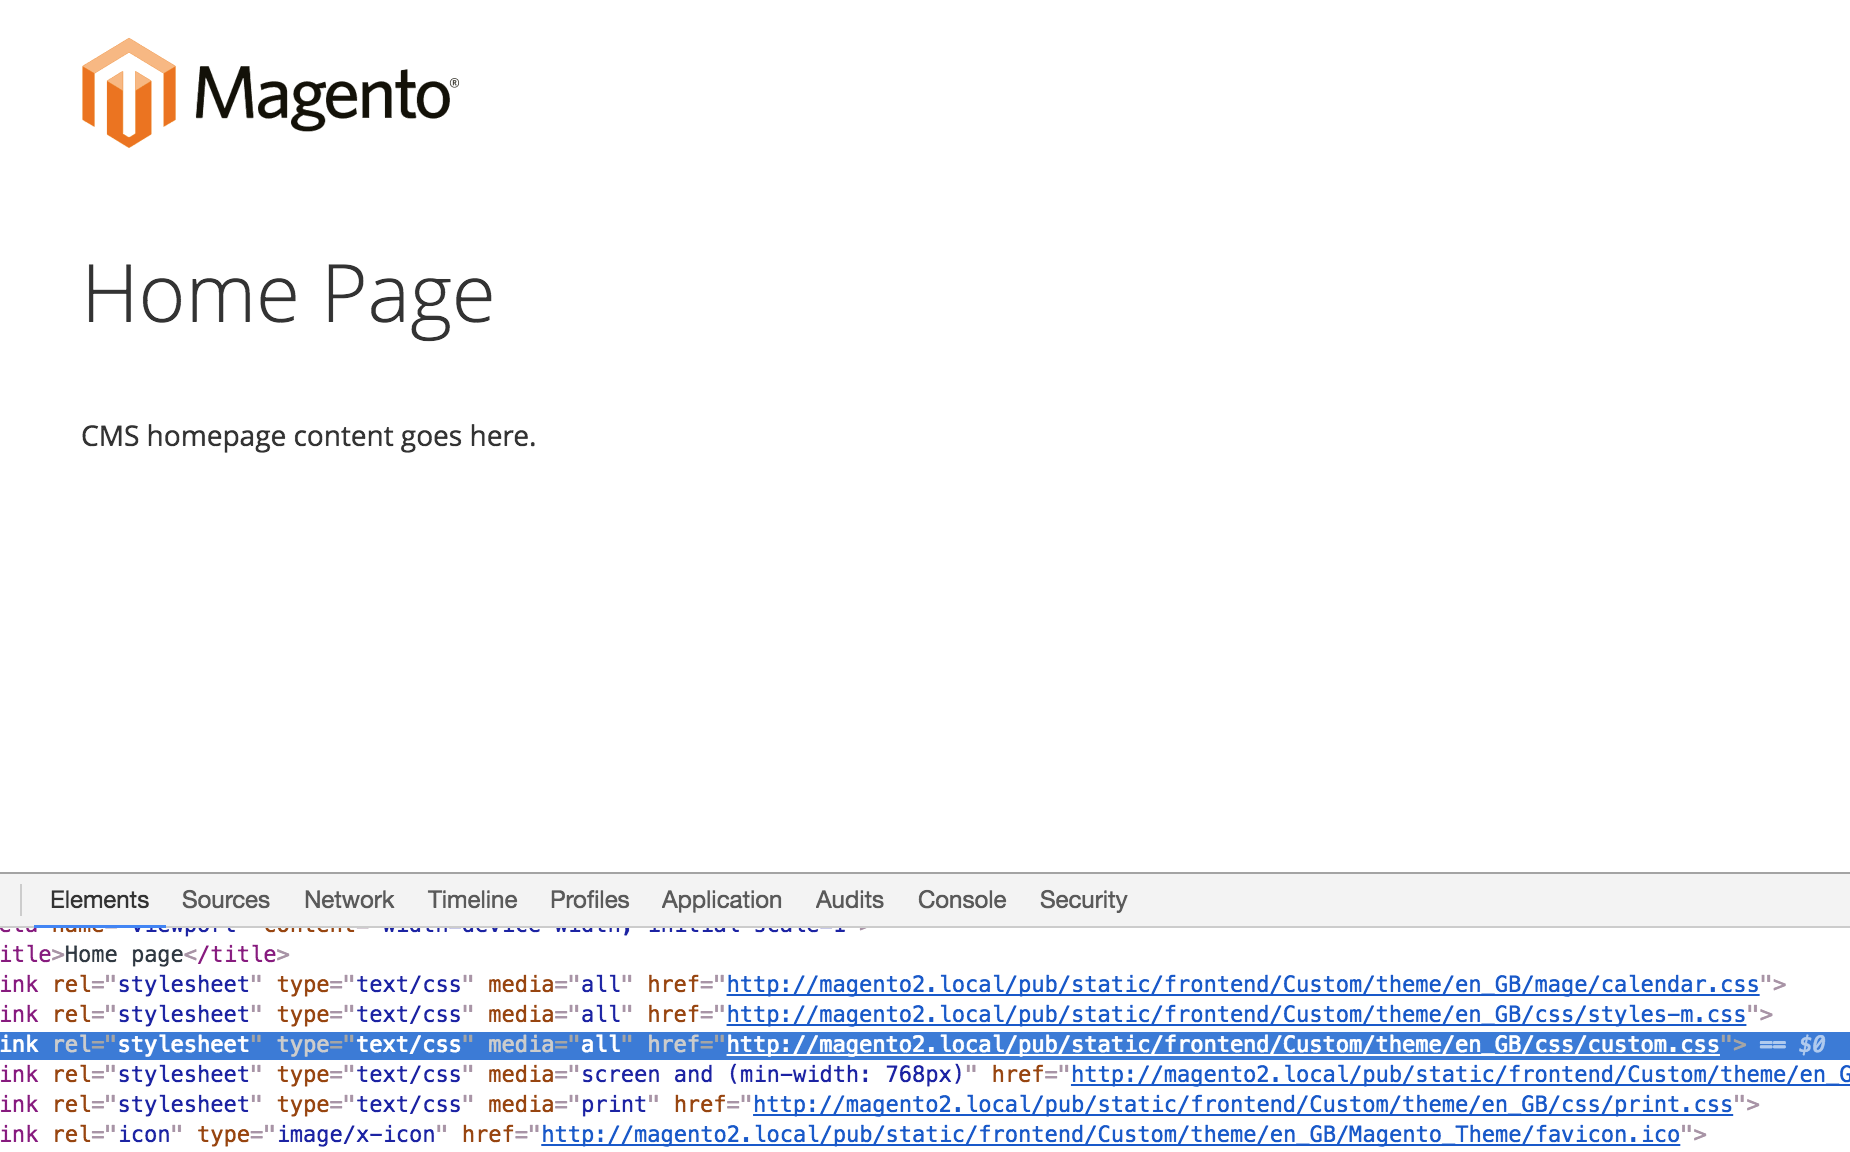Click the orange Magento hexagon logo icon

[128, 93]
